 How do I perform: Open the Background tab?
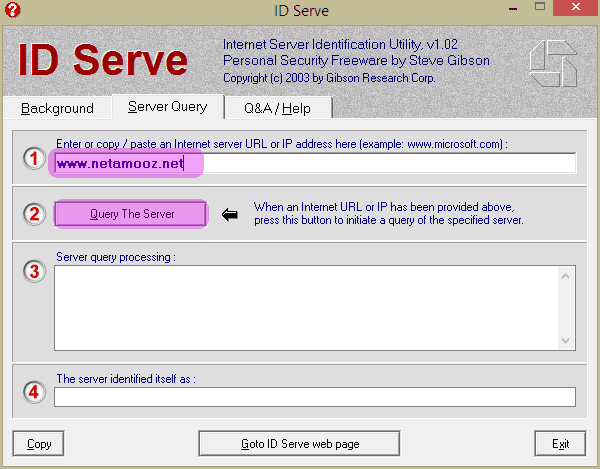pos(57,108)
